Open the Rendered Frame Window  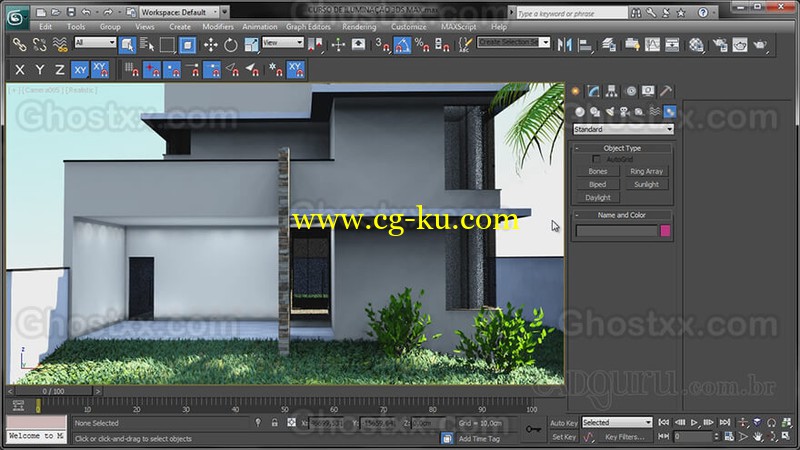click(740, 45)
